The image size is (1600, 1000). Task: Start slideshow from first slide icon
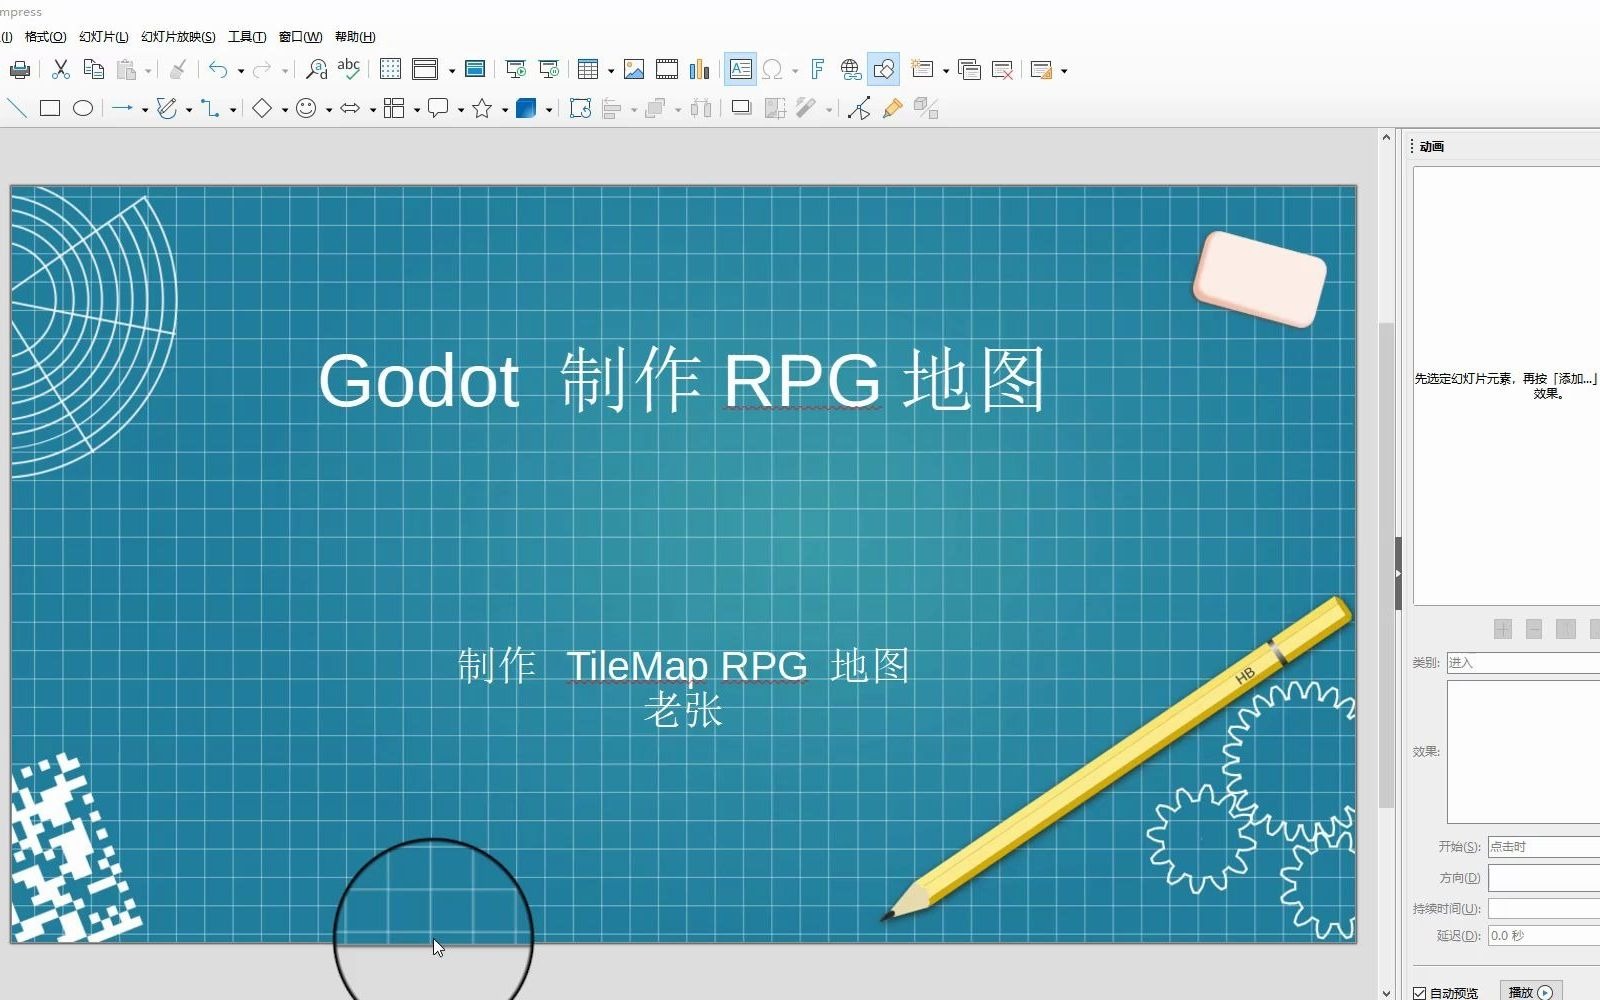tap(515, 69)
